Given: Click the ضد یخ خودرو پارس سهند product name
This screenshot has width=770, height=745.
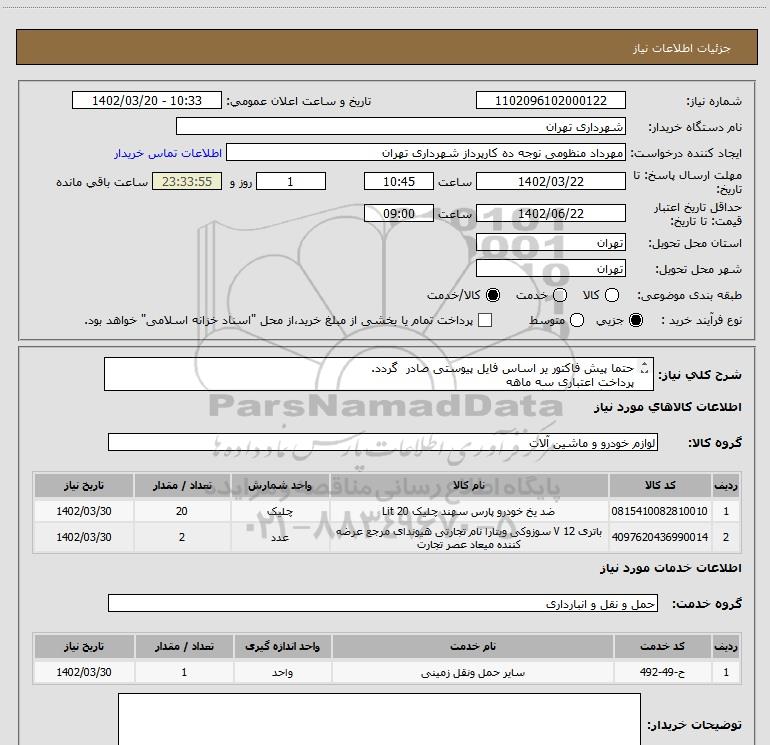Looking at the screenshot, I should pyautogui.click(x=468, y=511).
